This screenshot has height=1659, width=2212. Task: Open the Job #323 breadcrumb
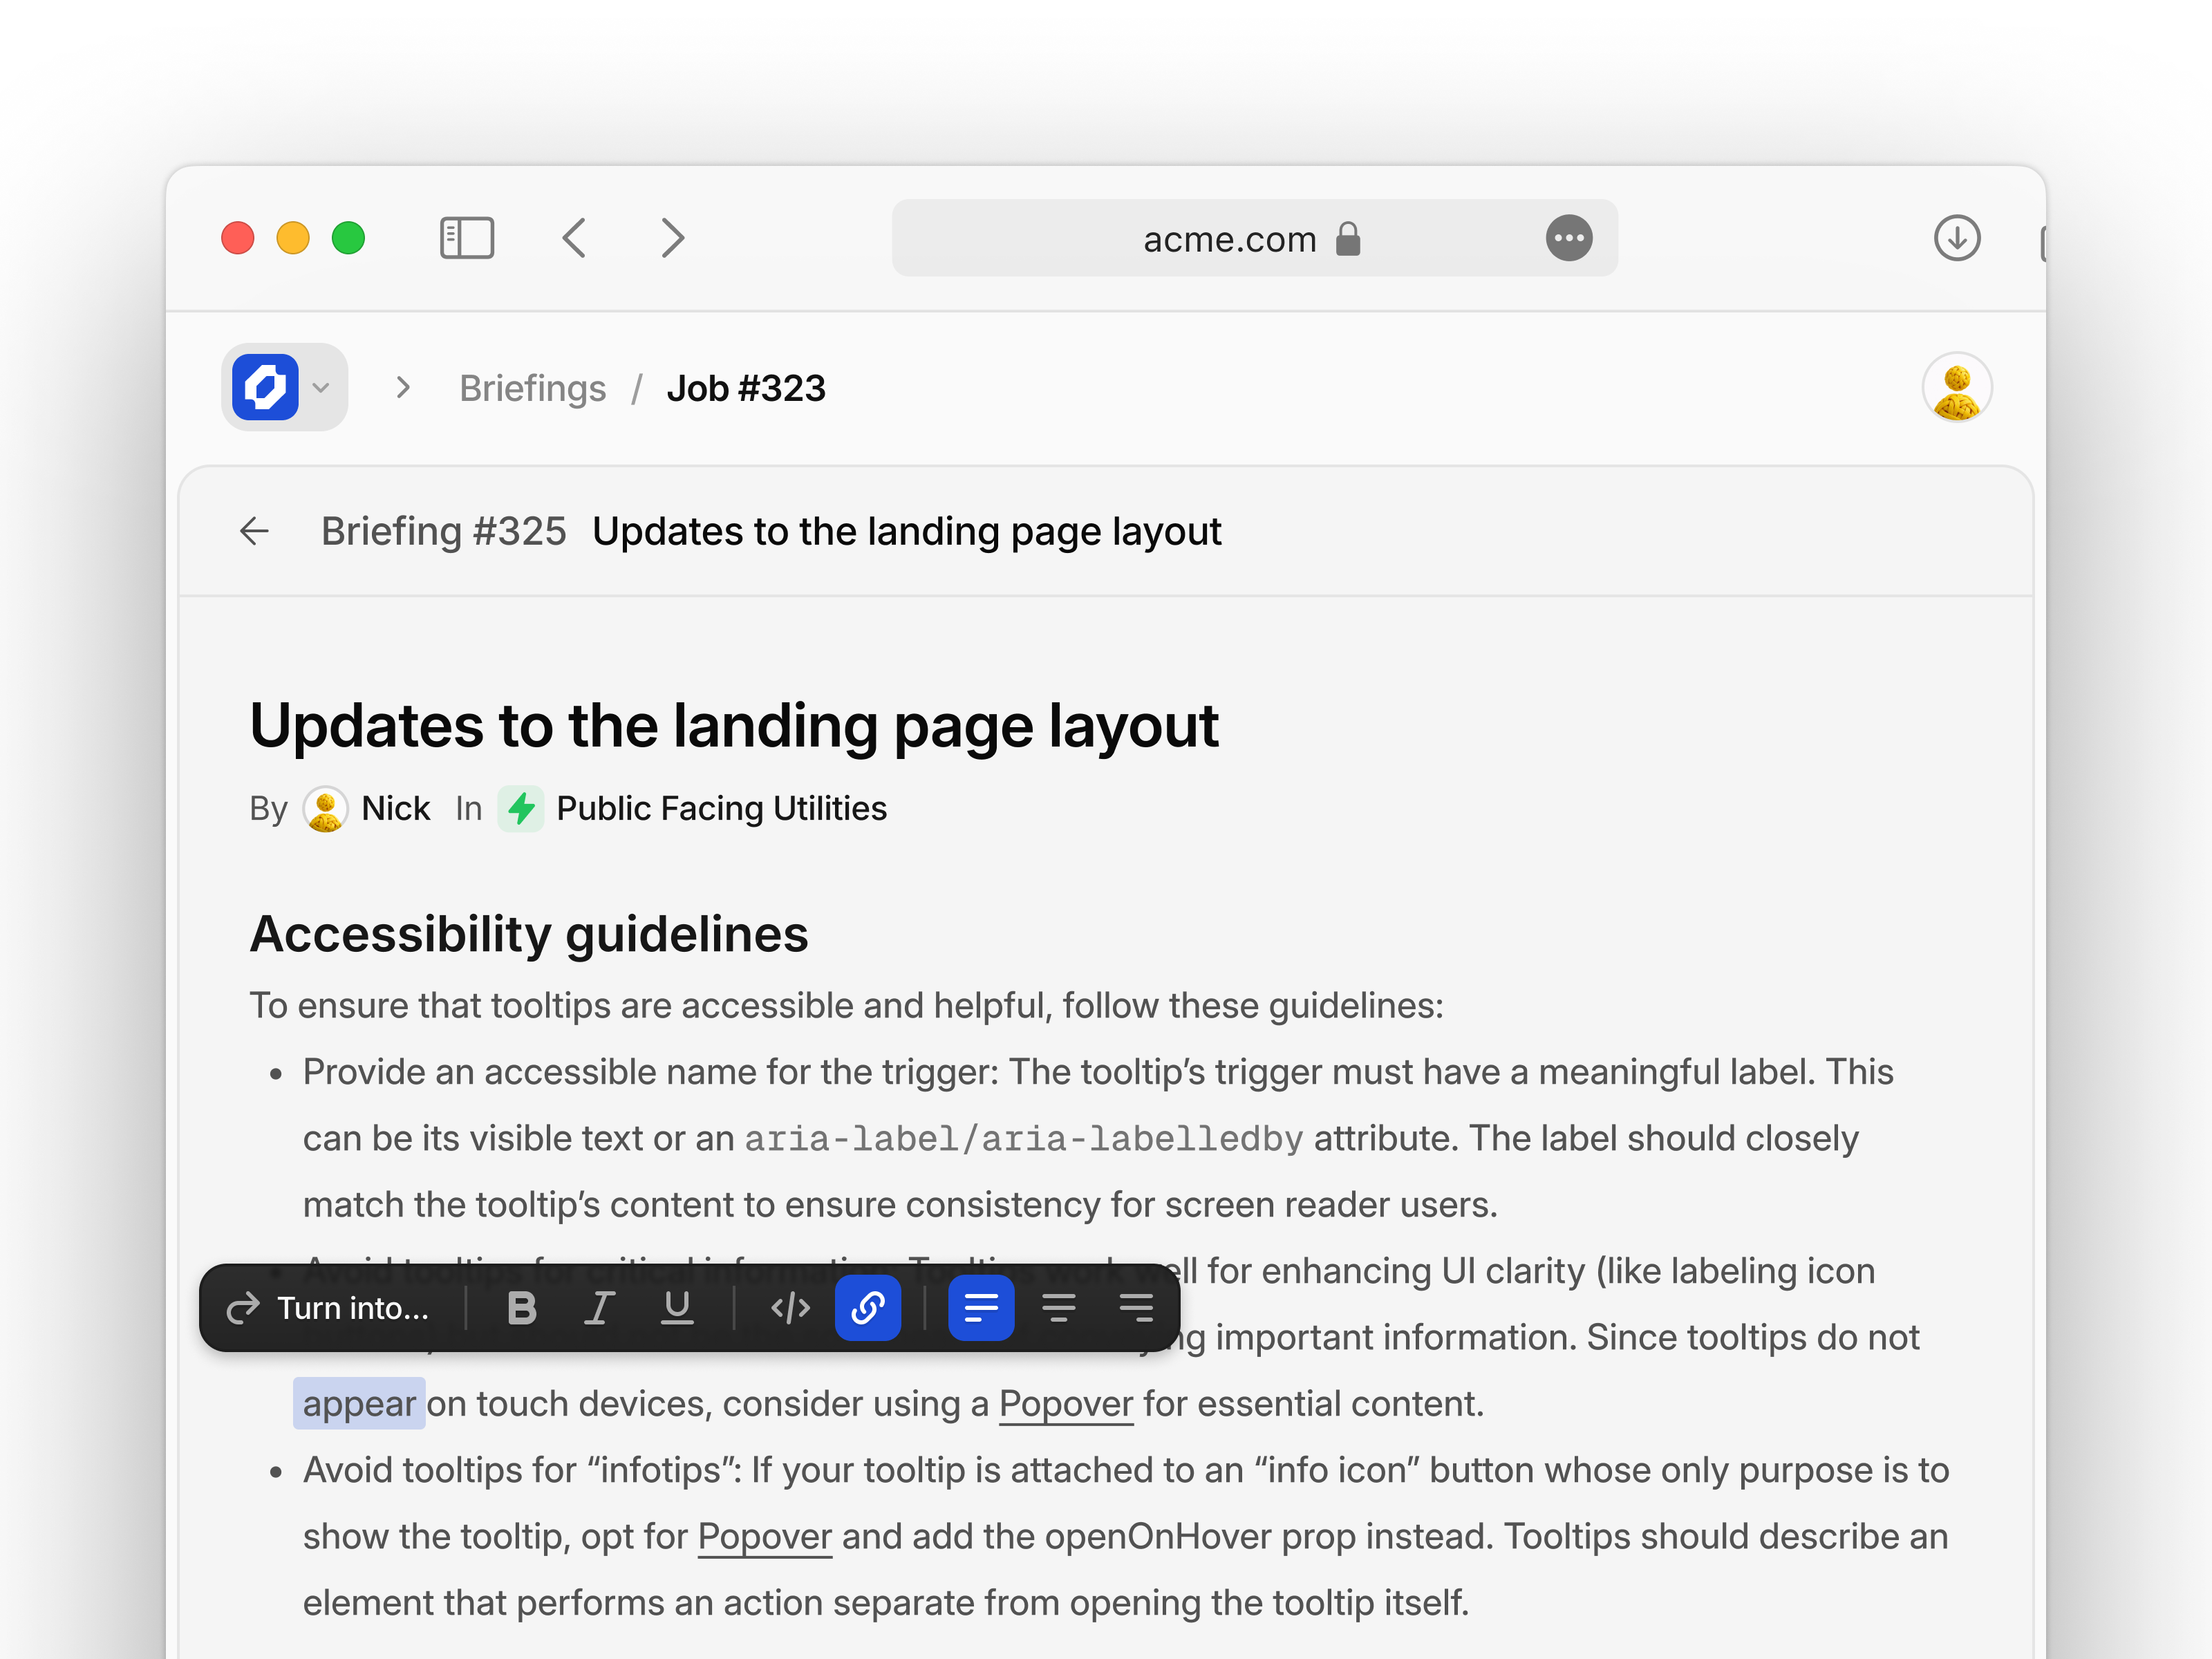(x=746, y=388)
